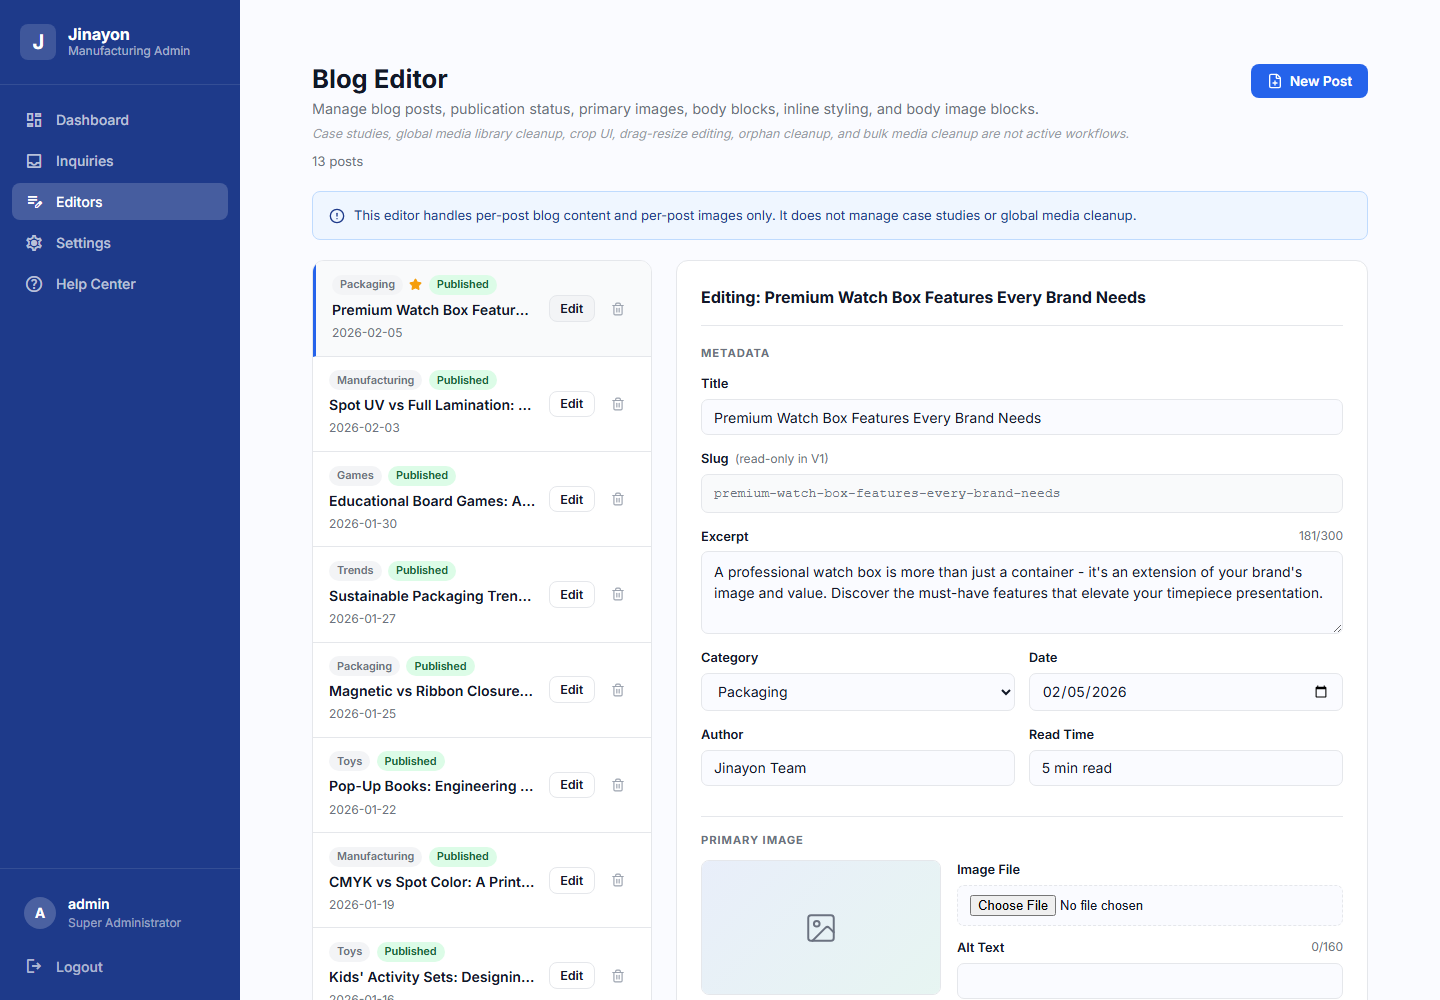This screenshot has height=1000, width=1440.
Task: Open the Help Center sidebar item
Action: point(120,284)
